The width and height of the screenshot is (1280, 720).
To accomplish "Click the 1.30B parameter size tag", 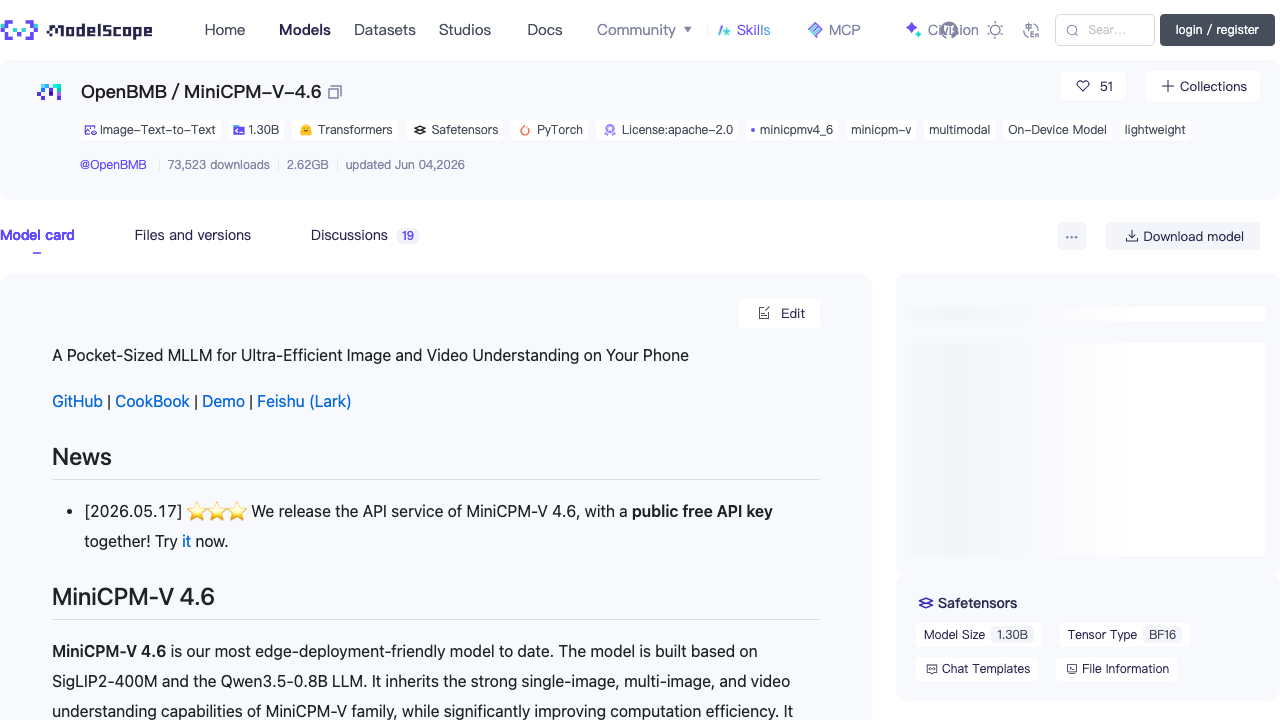I will (x=256, y=130).
